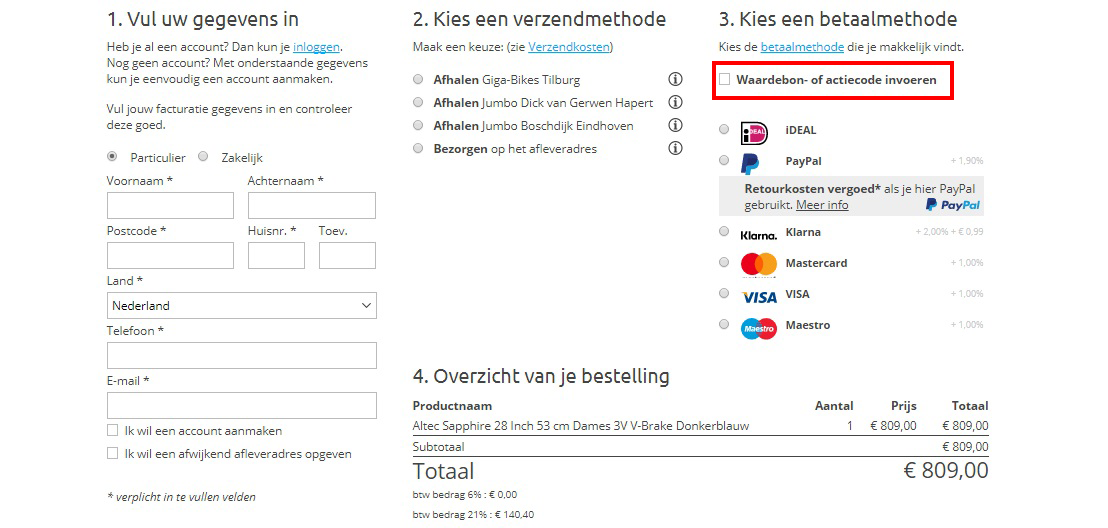1108x528 pixels.
Task: Focus the Voornaam input field
Action: pos(170,206)
